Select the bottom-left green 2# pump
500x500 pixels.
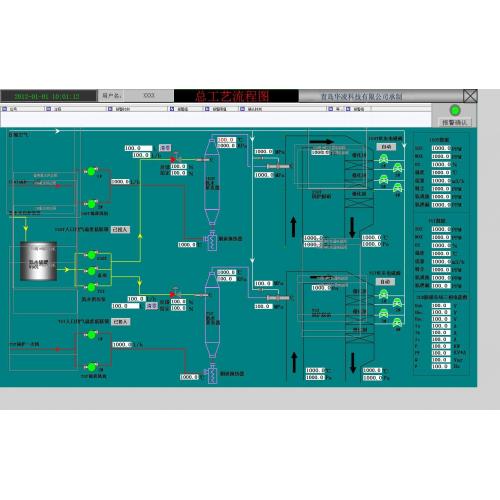91,367
